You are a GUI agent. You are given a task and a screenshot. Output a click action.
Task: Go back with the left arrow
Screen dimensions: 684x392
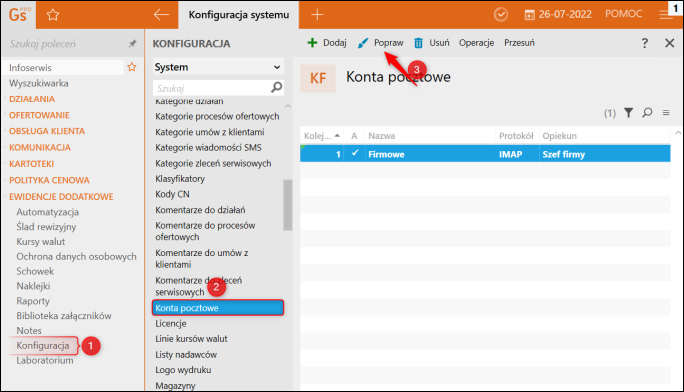click(161, 15)
